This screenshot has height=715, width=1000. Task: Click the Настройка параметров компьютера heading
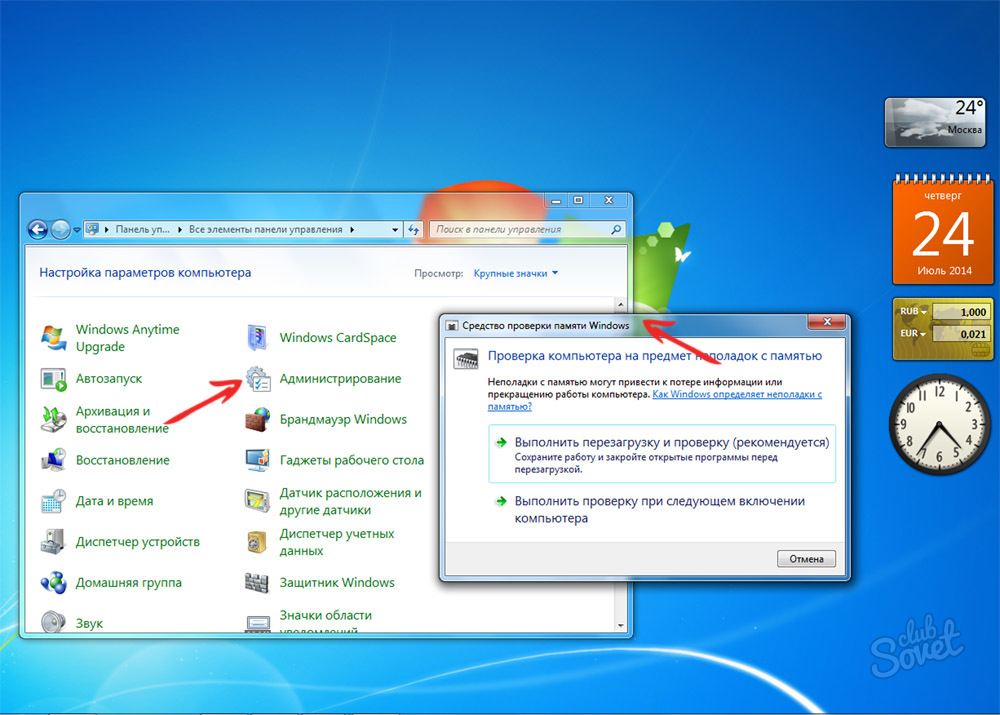[145, 273]
